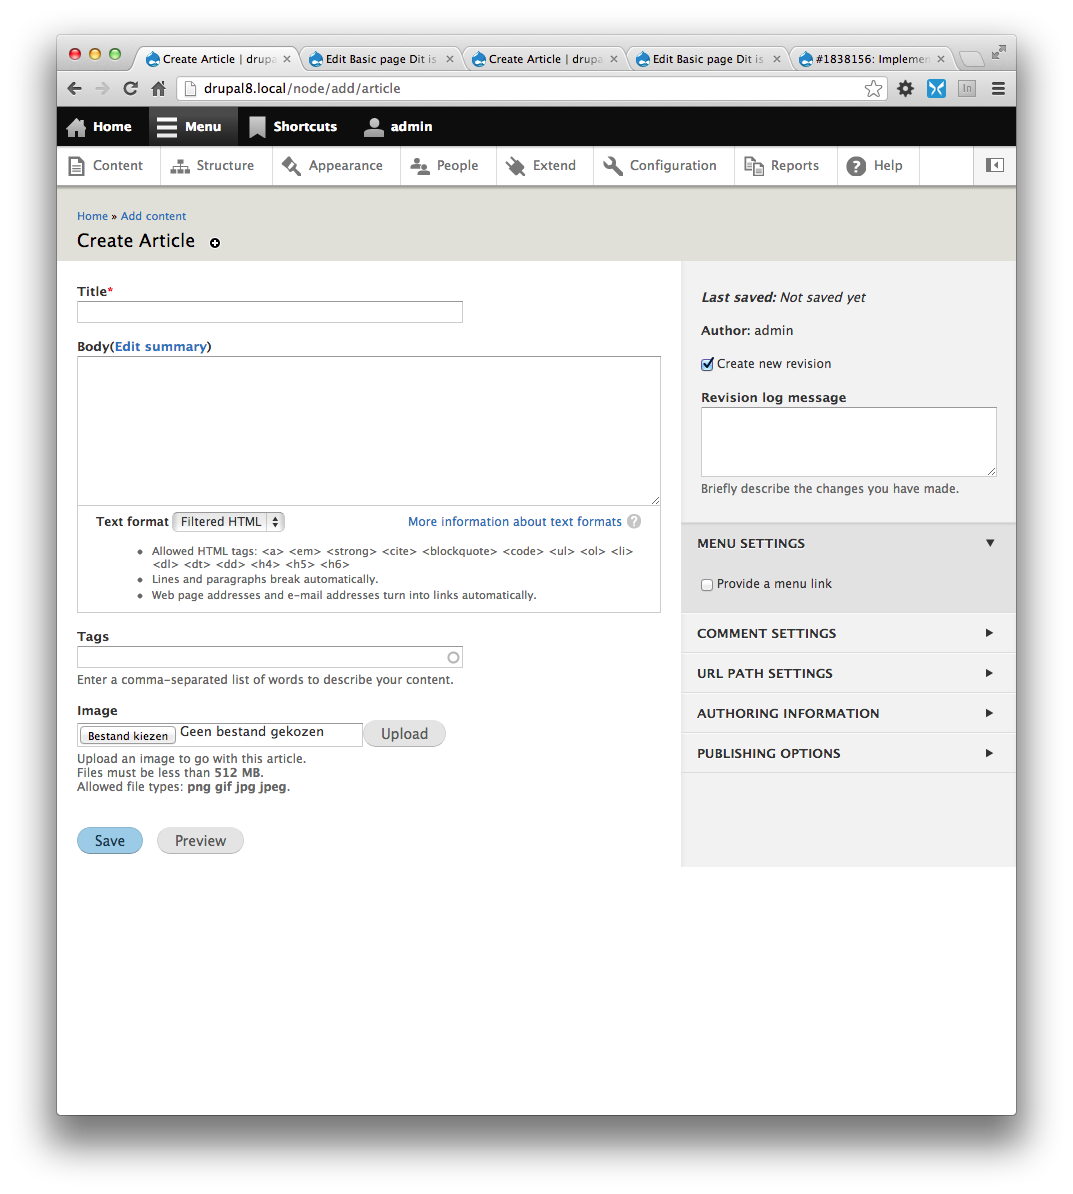Open the Shortcuts toolbar tab
The width and height of the screenshot is (1073, 1194).
click(x=293, y=126)
